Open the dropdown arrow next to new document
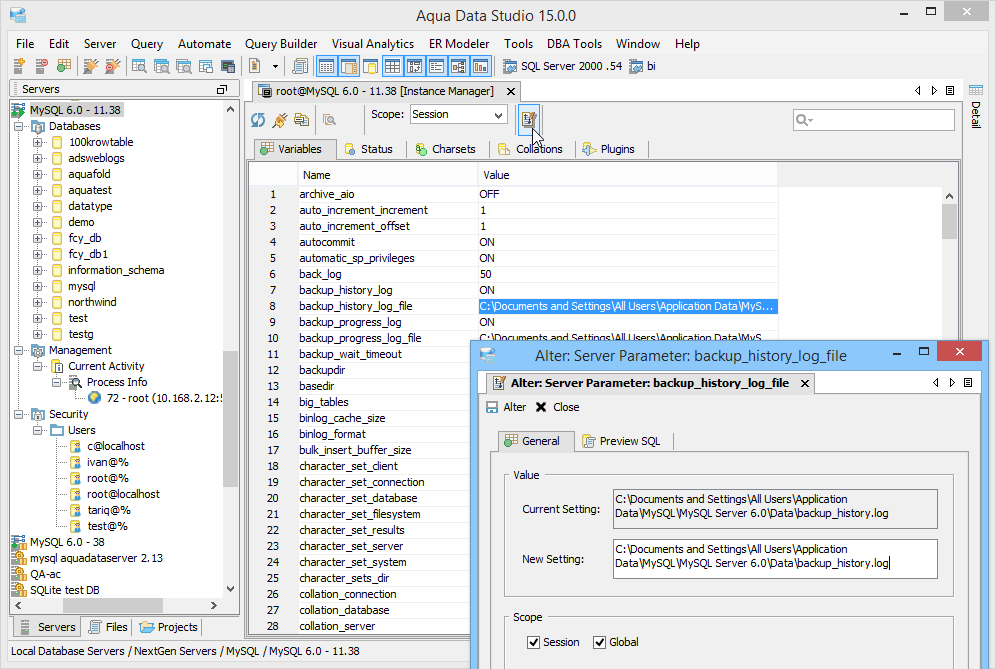Screen dimensions: 996x669 [275, 66]
